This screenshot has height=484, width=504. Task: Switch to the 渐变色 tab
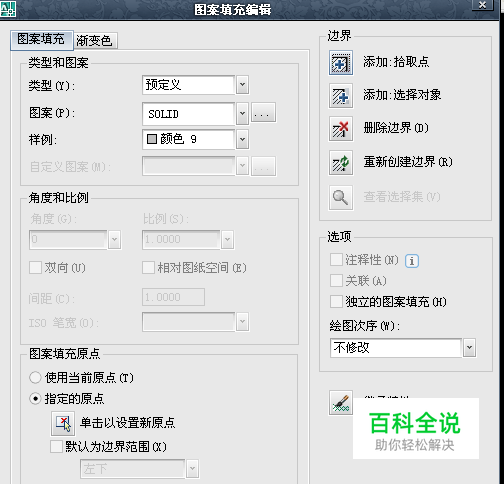pos(95,41)
